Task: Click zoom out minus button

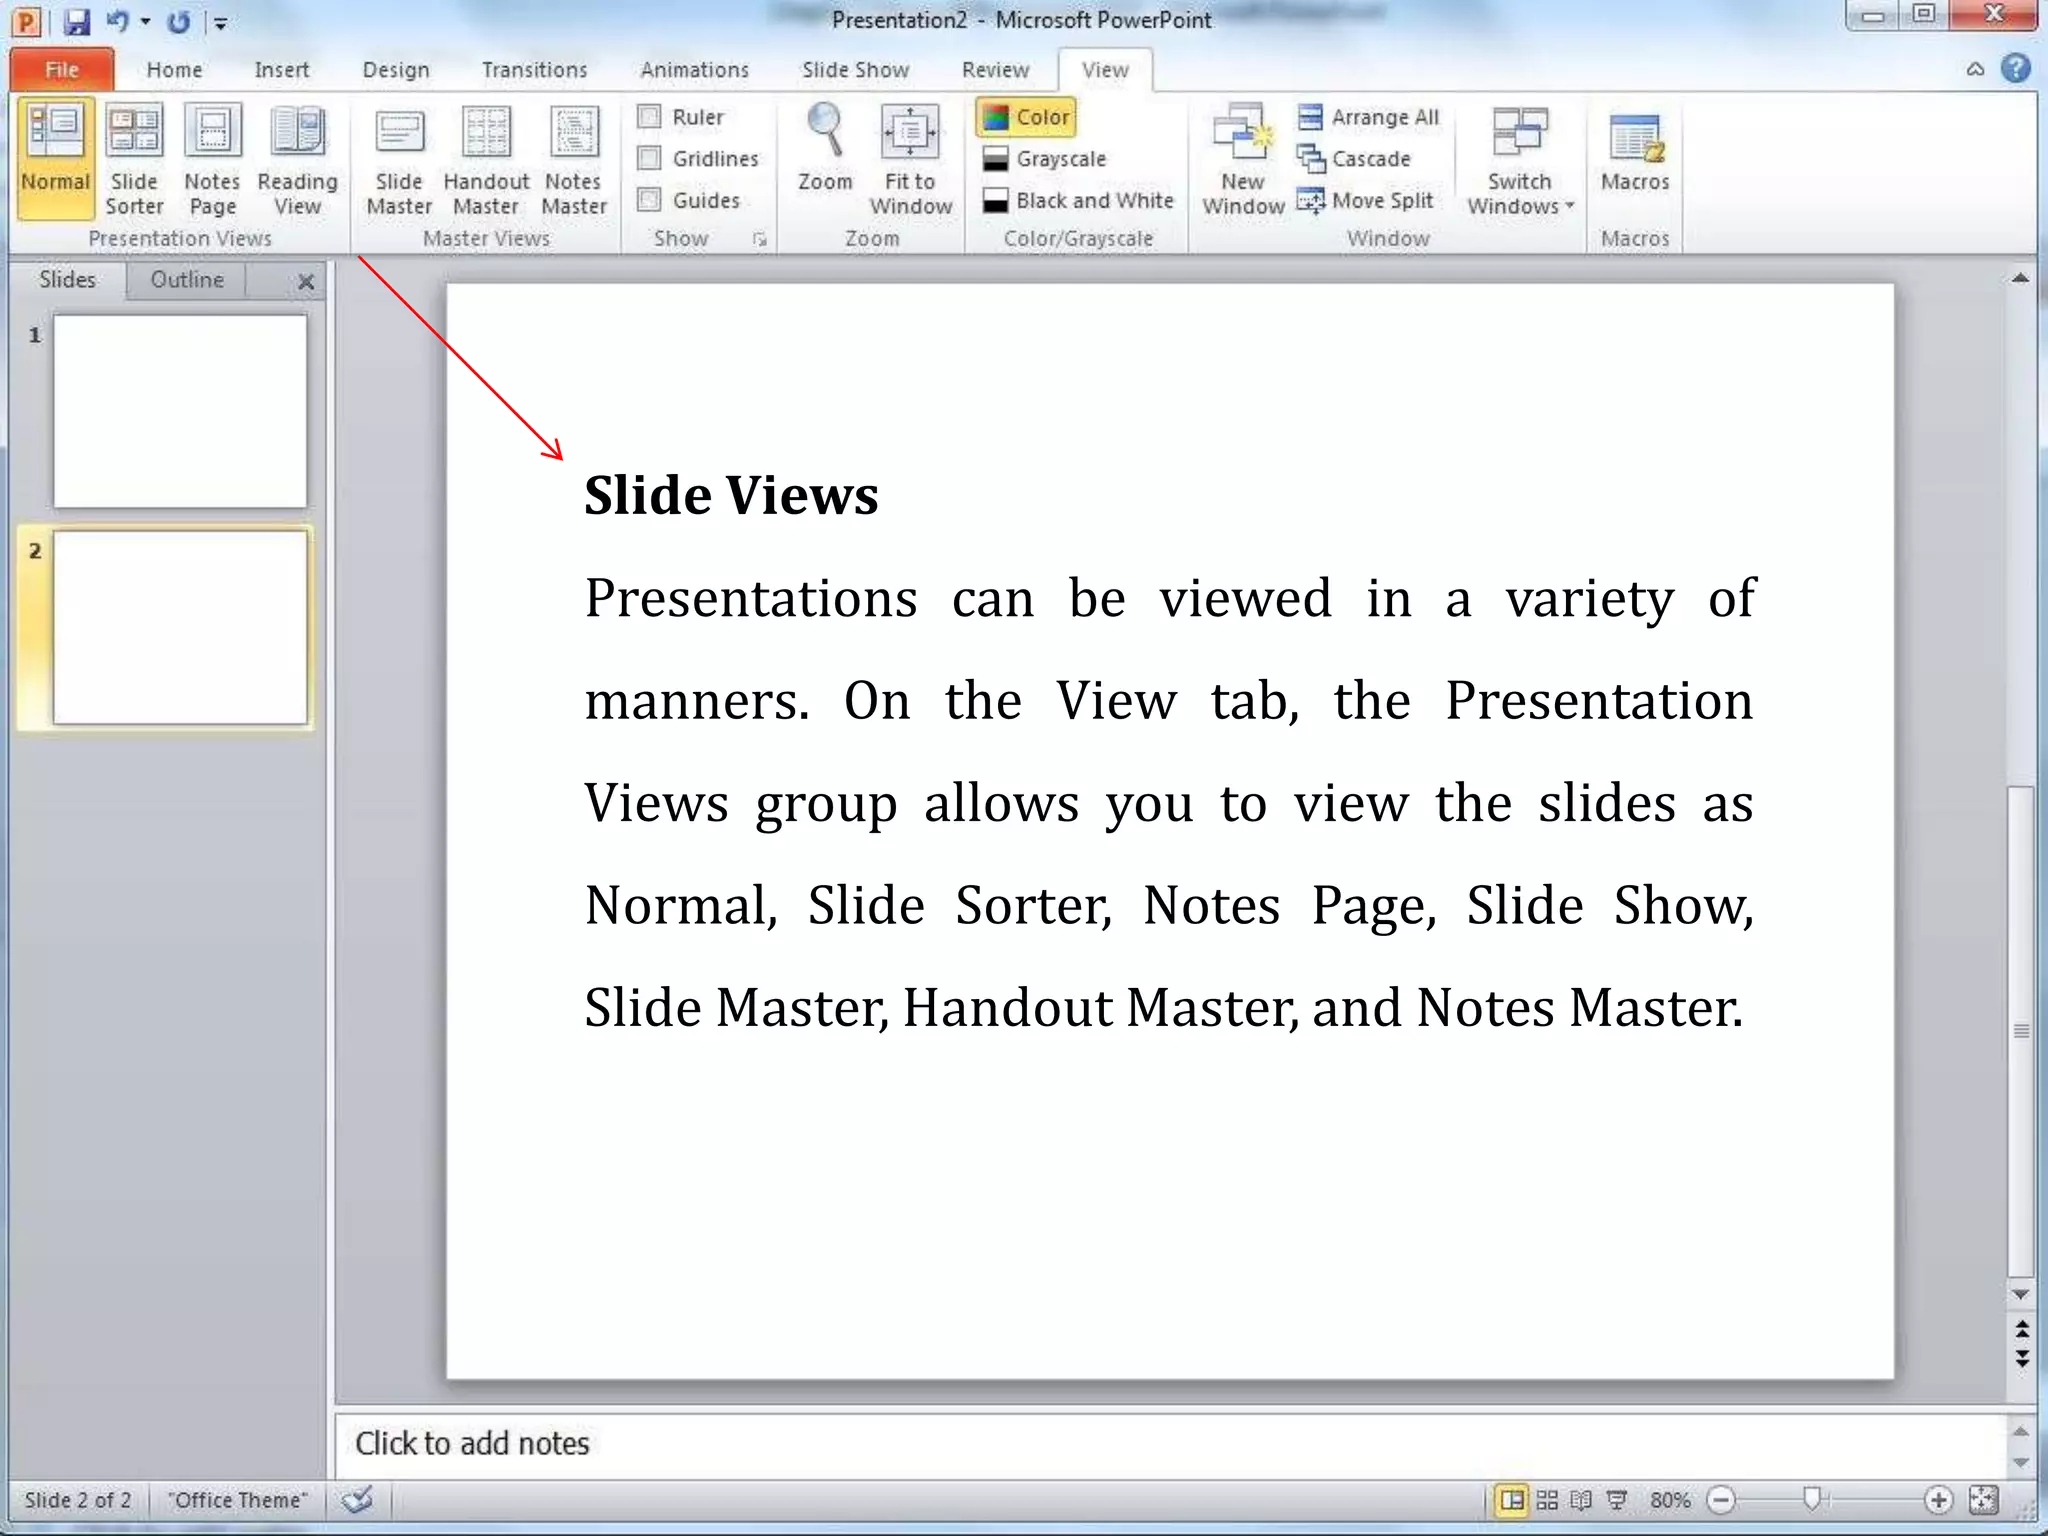Action: [1721, 1500]
